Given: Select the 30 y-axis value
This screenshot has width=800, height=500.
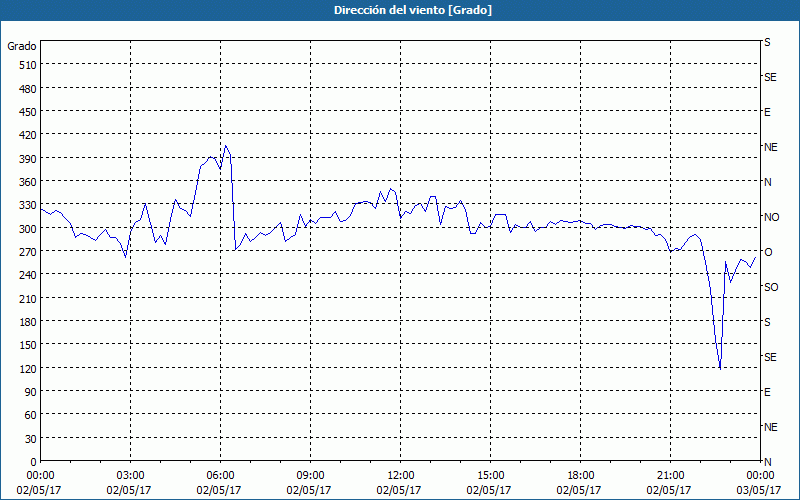Looking at the screenshot, I should click(x=31, y=439).
